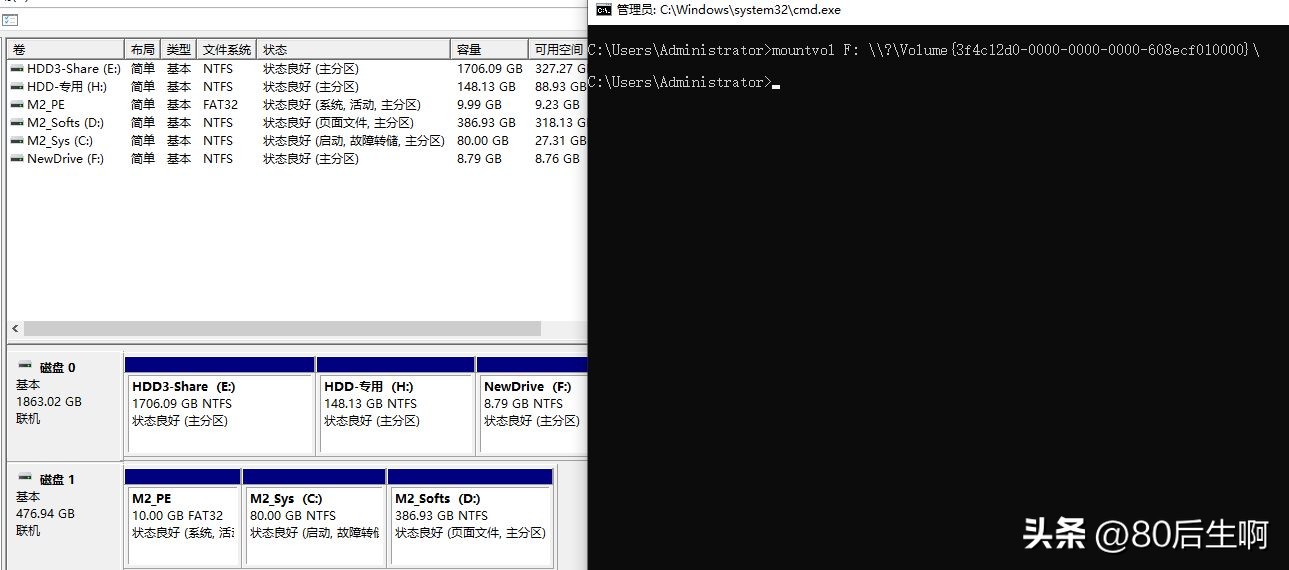Click the drive icon beside HDD3-Share (E:) row

[x=16, y=69]
